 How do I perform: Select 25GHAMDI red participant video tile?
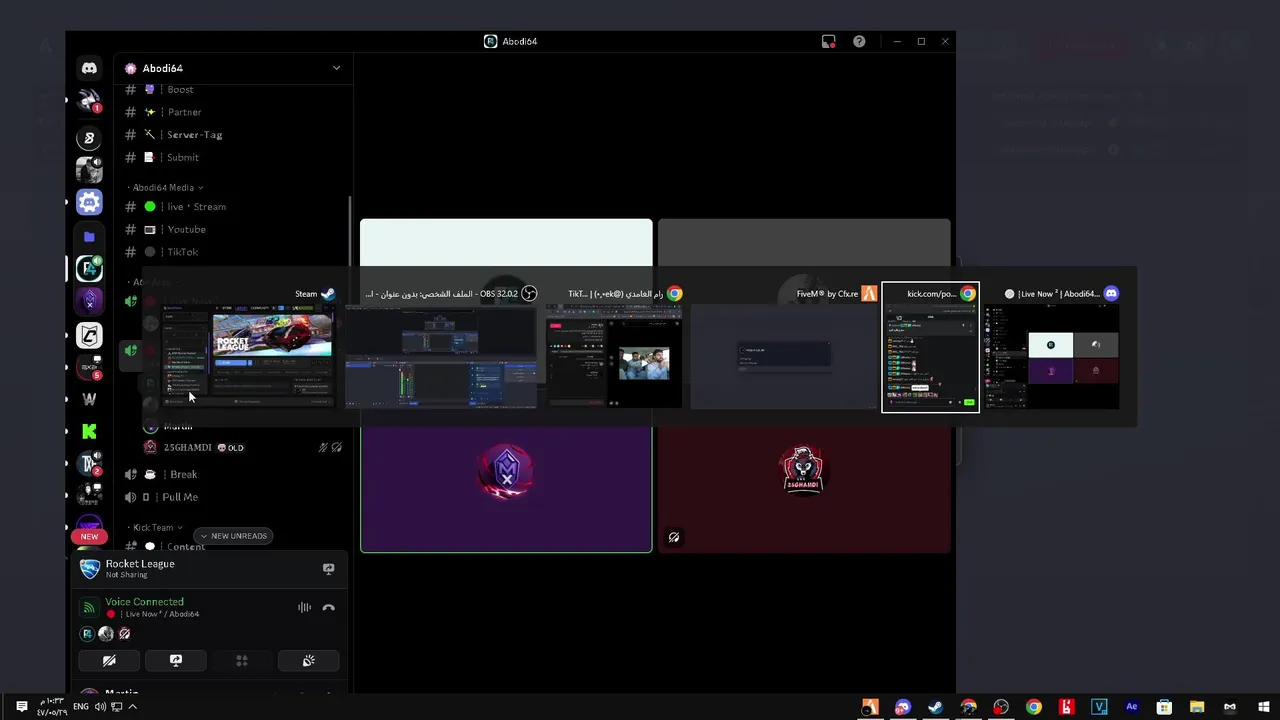(x=804, y=489)
